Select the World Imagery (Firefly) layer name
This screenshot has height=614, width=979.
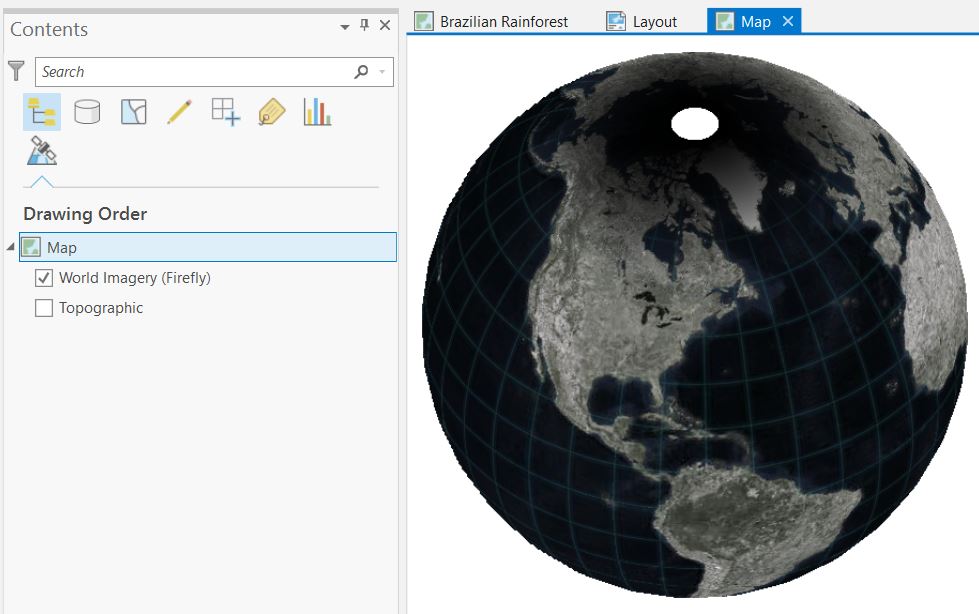click(135, 278)
